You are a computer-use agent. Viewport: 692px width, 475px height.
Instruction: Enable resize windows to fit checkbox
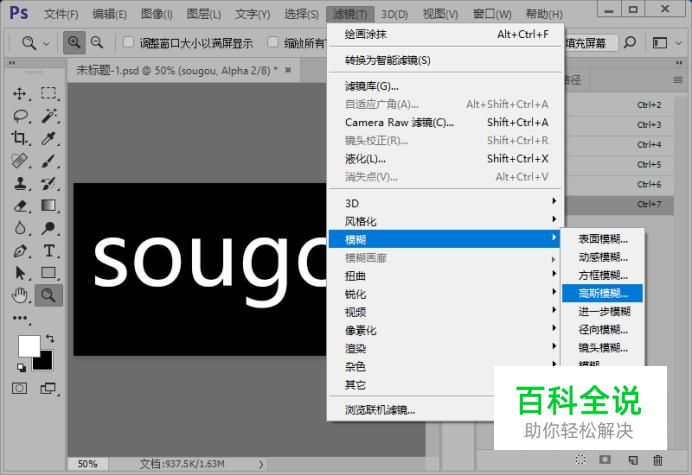128,42
